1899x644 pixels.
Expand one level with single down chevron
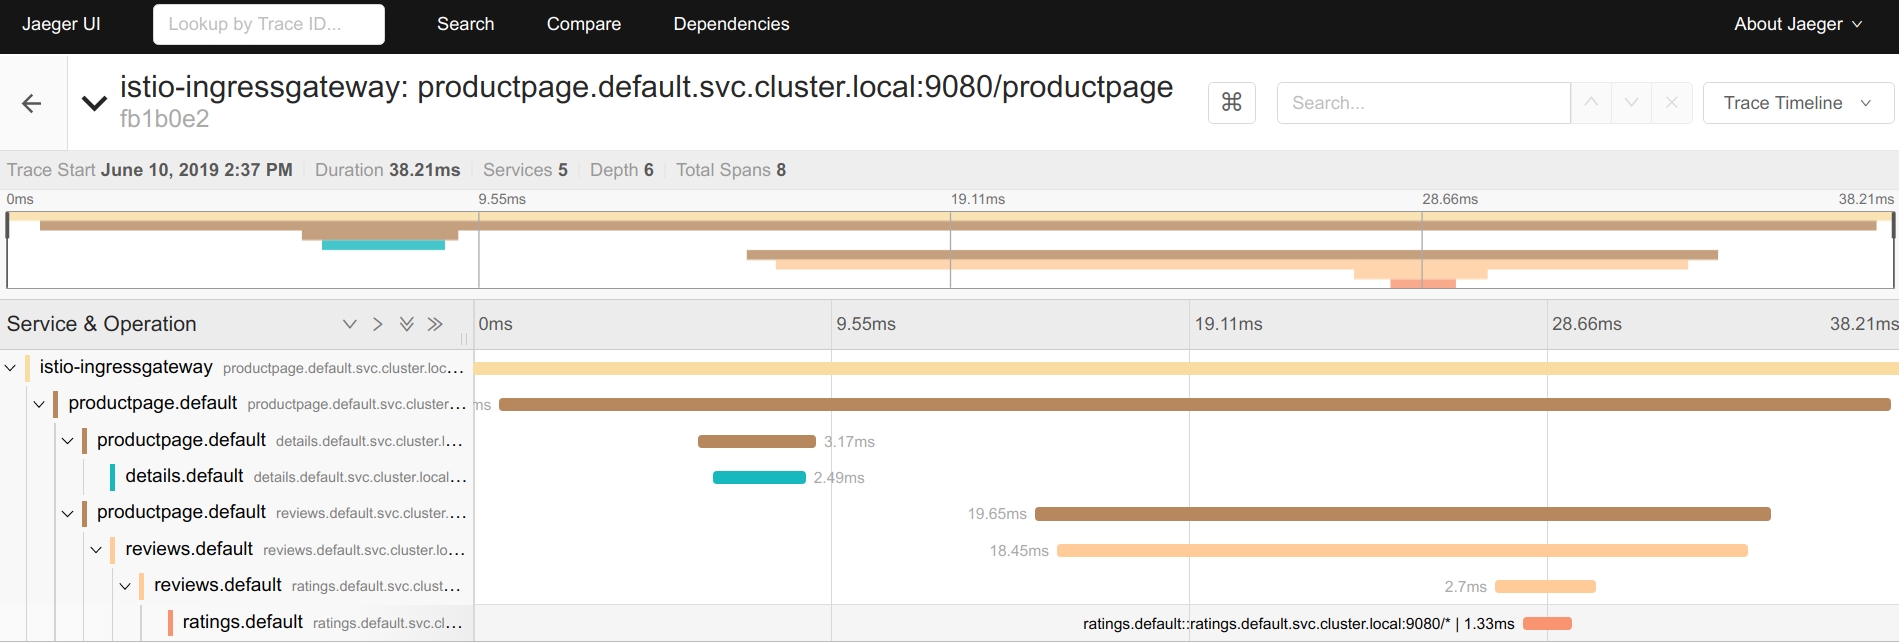(x=349, y=324)
